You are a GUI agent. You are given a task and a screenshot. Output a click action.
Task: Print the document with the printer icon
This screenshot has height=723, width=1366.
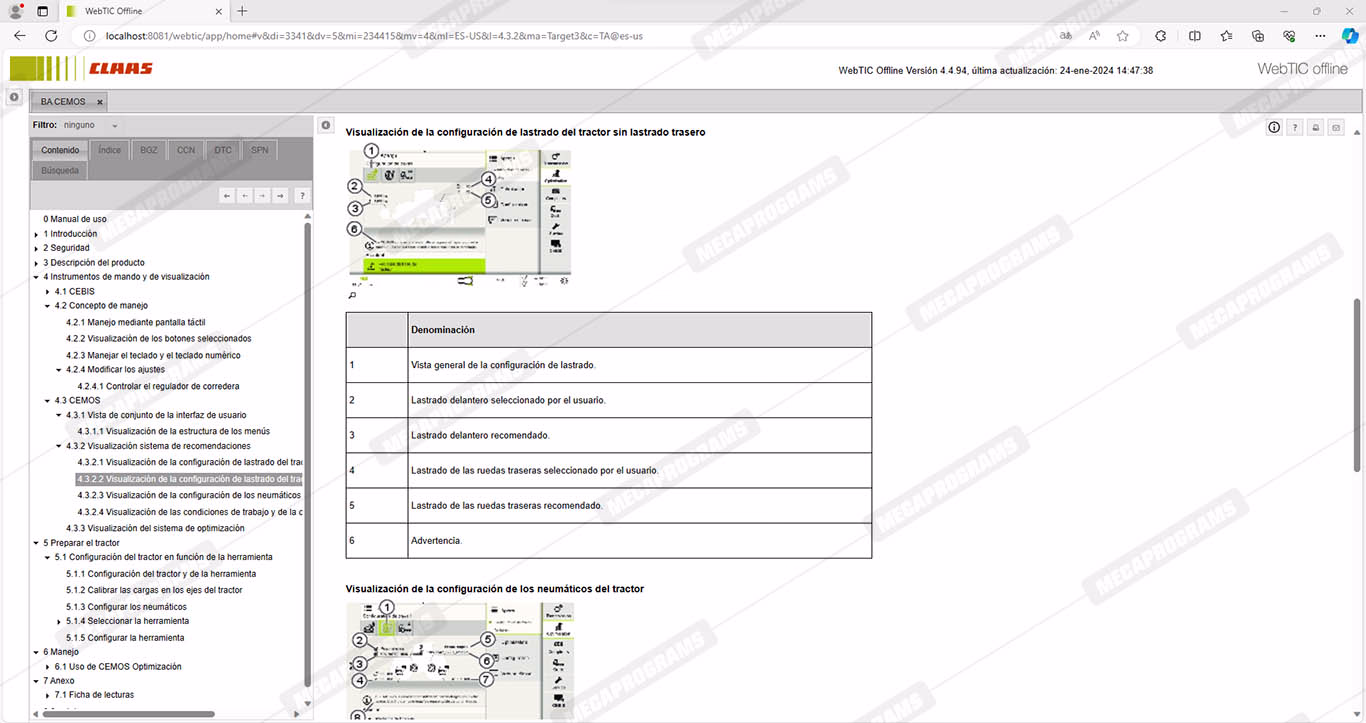click(1316, 128)
